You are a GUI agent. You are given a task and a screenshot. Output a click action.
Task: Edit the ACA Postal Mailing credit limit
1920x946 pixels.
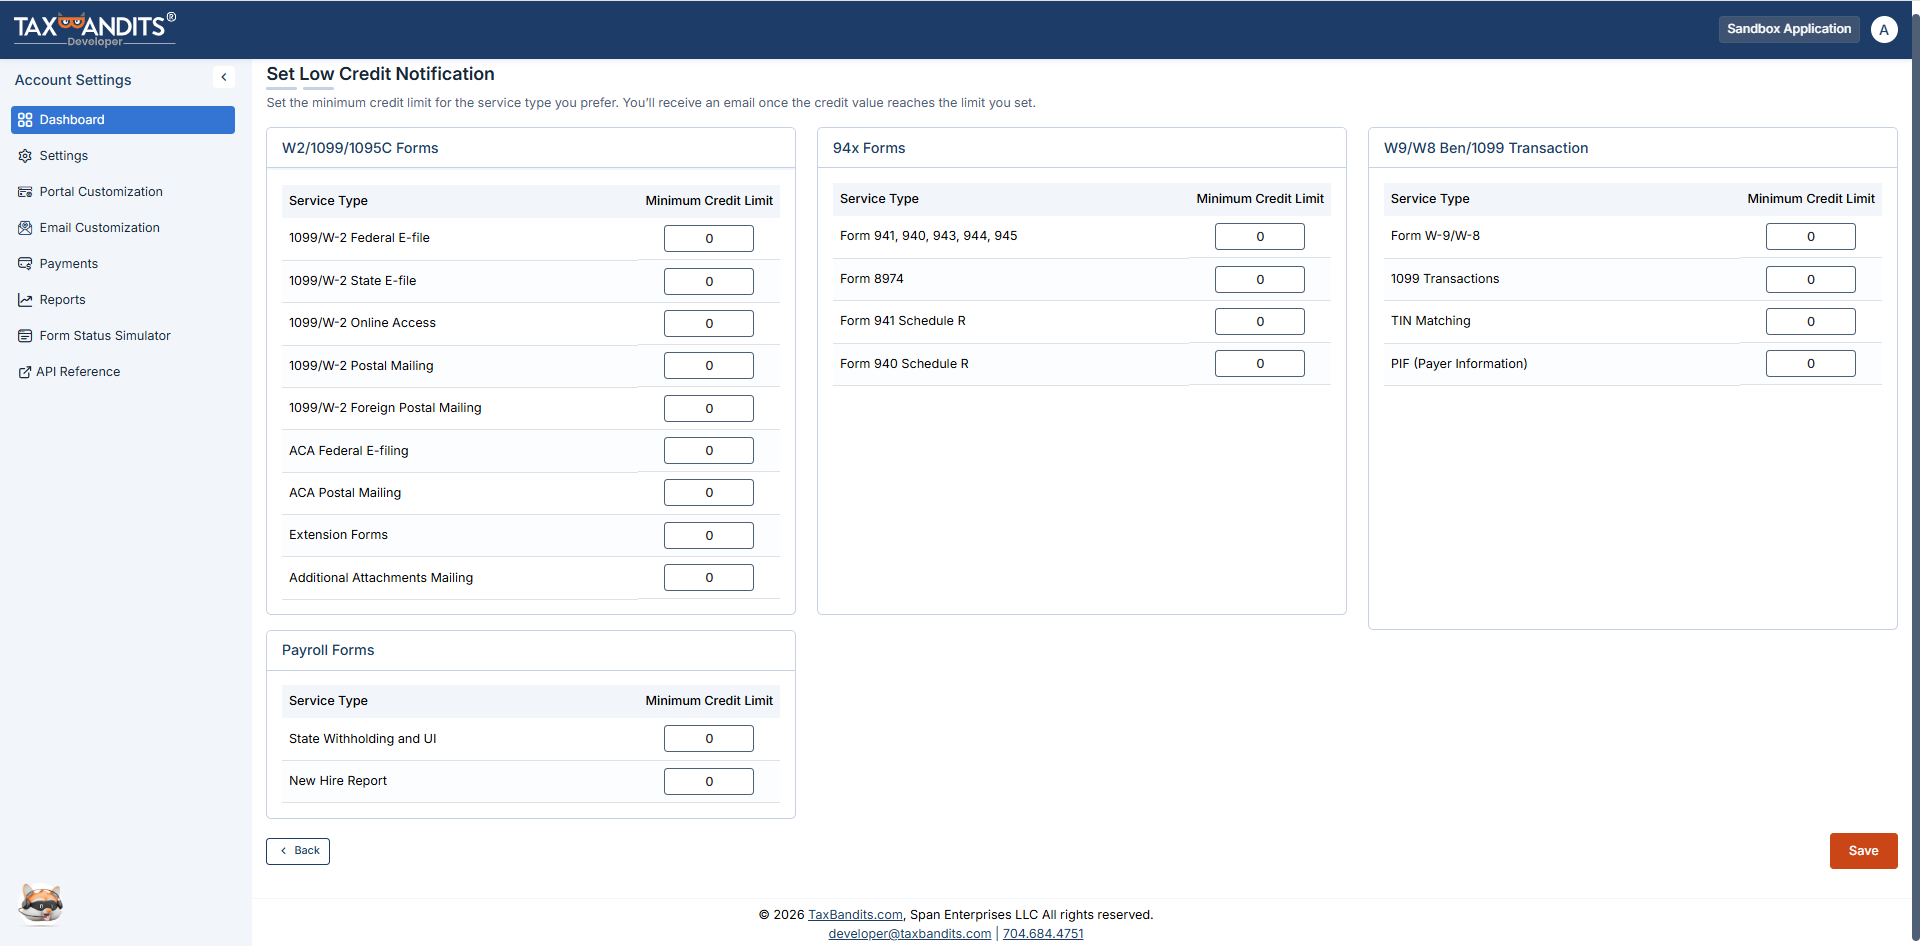(x=709, y=493)
